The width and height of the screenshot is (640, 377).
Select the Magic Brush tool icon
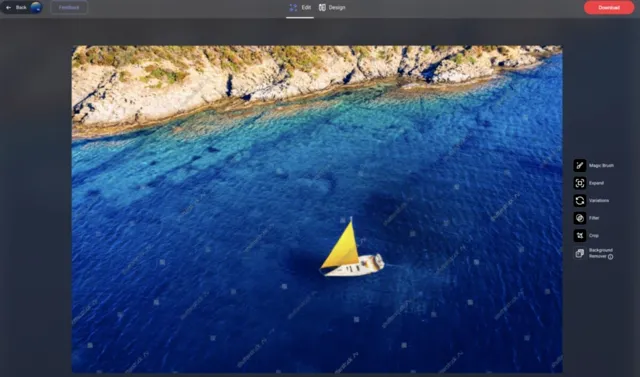click(x=580, y=165)
